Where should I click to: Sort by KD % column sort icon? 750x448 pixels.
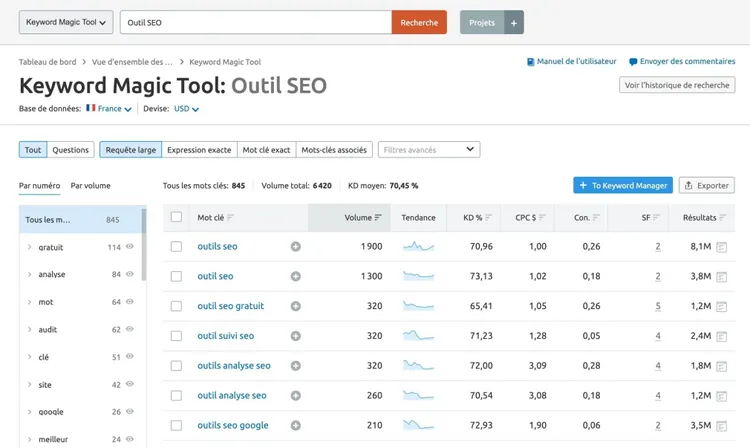click(x=488, y=218)
